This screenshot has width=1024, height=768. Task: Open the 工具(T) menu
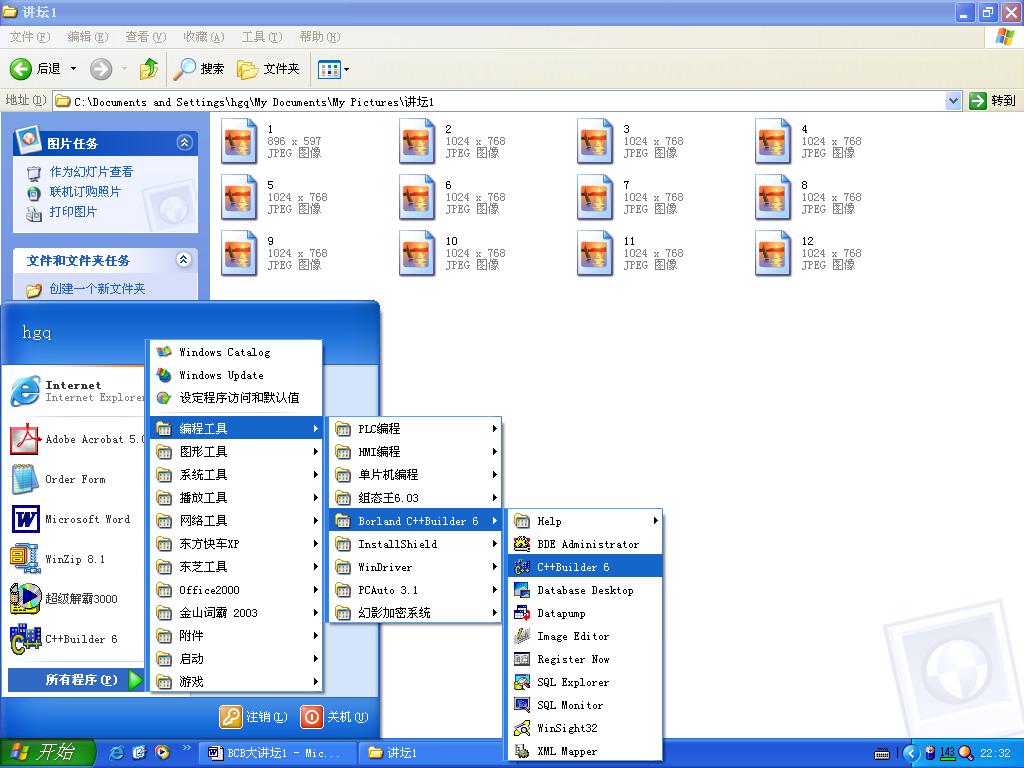(x=262, y=37)
